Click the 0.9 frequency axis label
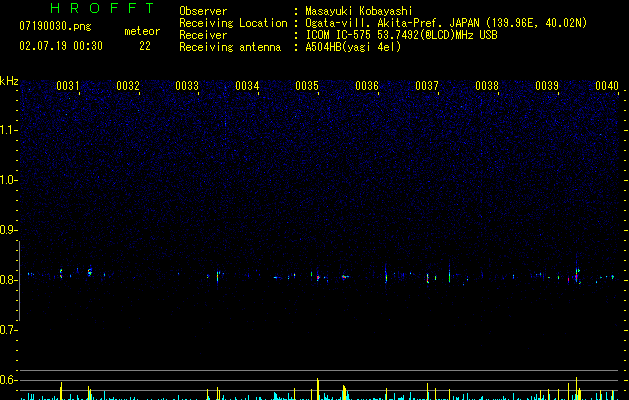Viewport: 629px width, 400px height. 8,230
